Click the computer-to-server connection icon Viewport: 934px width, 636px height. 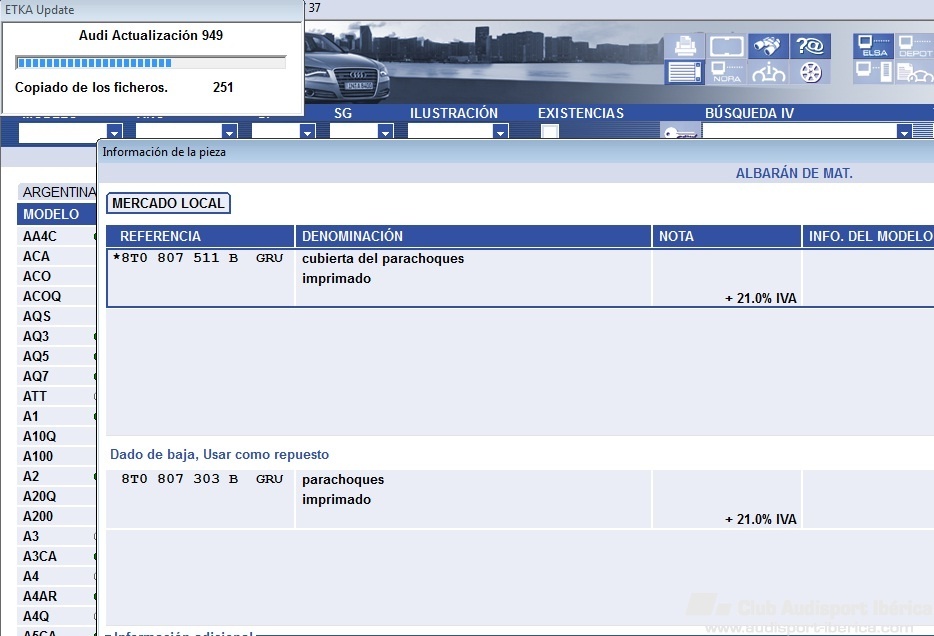873,73
